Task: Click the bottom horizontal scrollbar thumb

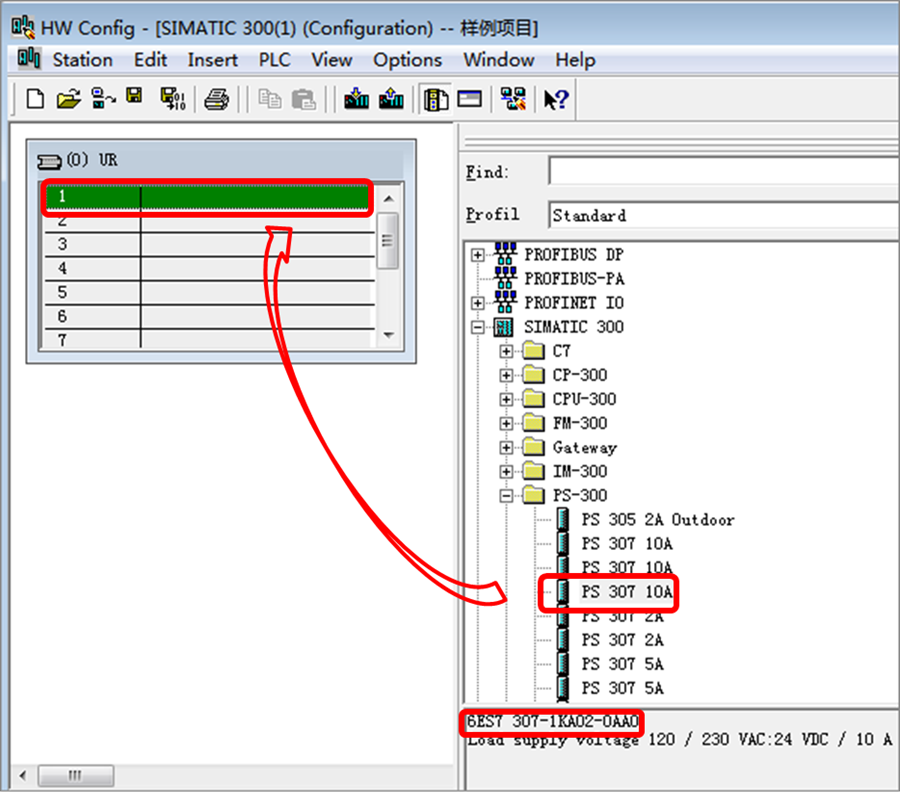Action: click(76, 776)
